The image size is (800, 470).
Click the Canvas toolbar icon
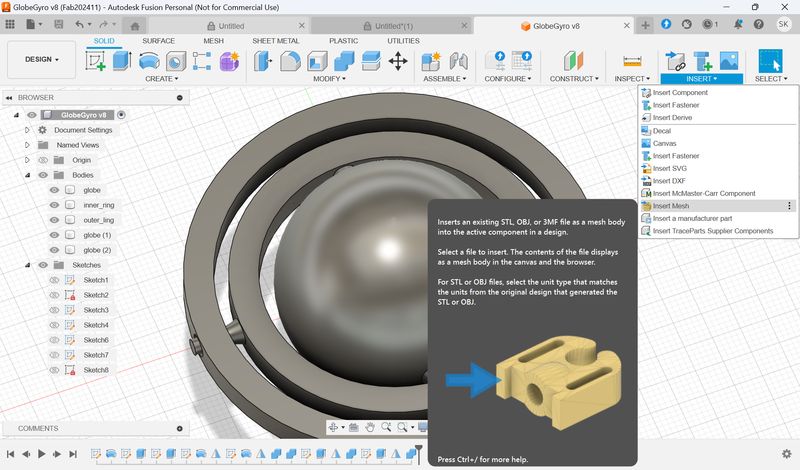(729, 61)
